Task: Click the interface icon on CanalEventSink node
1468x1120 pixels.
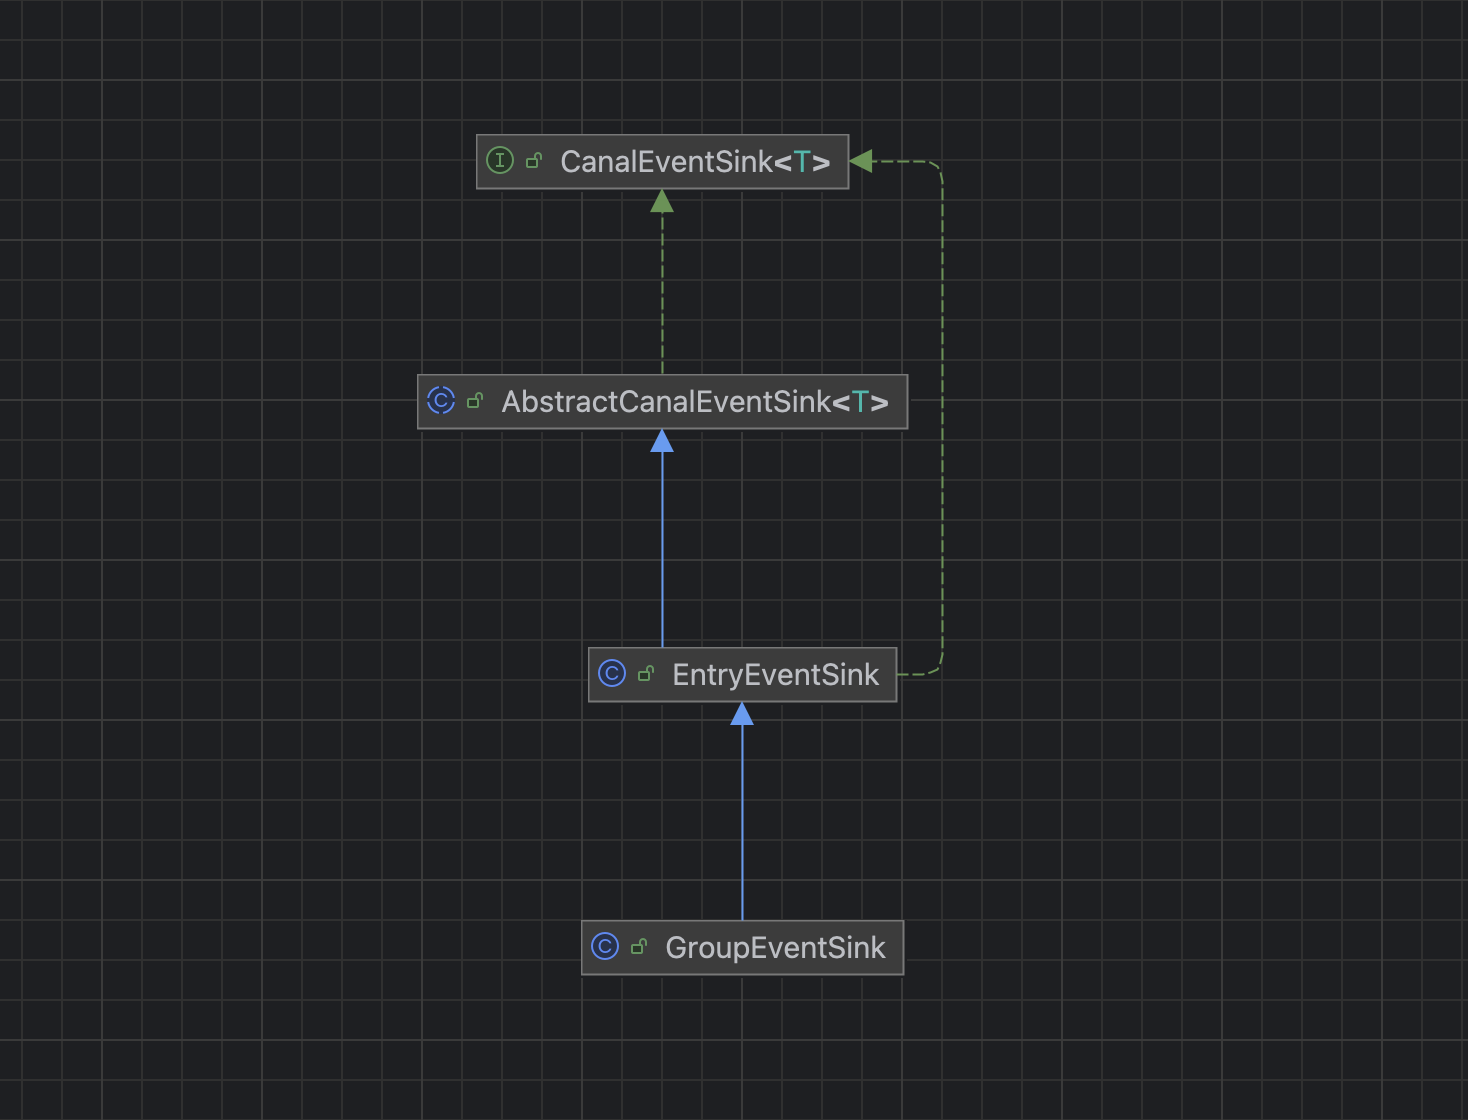Action: pyautogui.click(x=499, y=161)
